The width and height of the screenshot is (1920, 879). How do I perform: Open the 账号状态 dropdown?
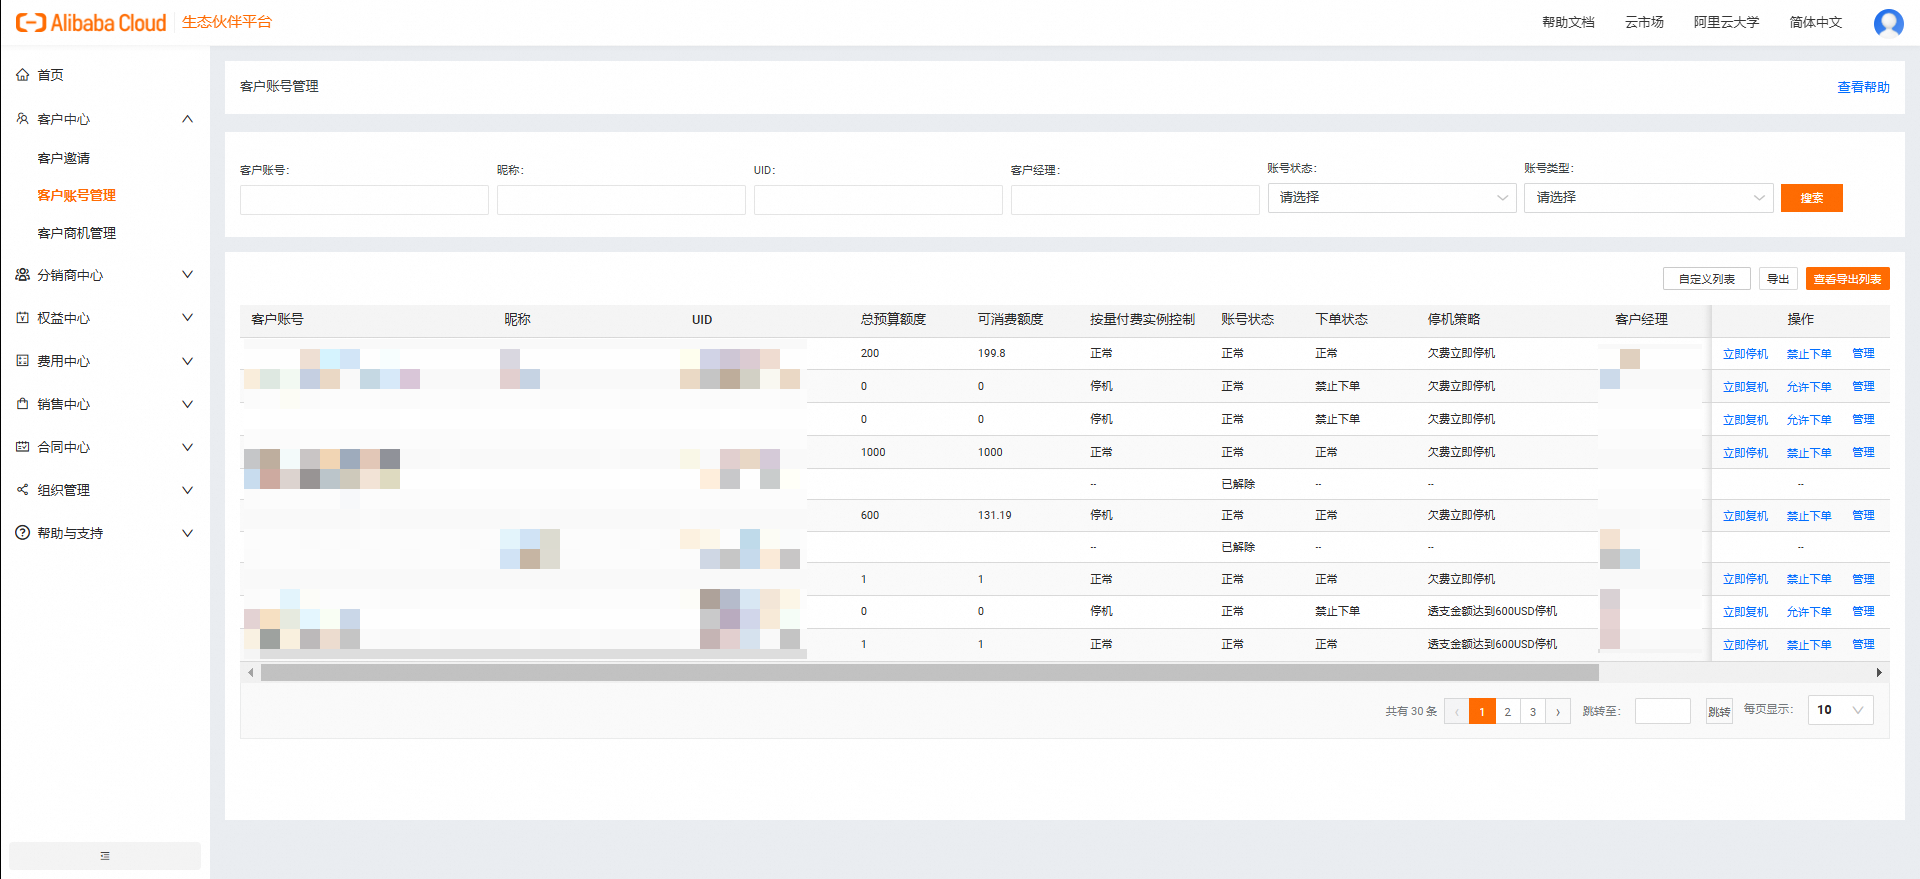1392,198
